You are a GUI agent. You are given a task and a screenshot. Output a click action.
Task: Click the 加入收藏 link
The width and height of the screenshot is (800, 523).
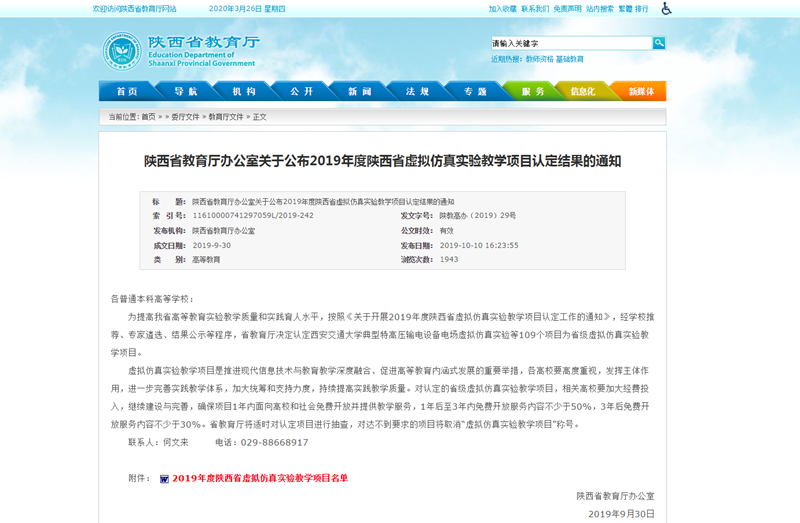(503, 9)
